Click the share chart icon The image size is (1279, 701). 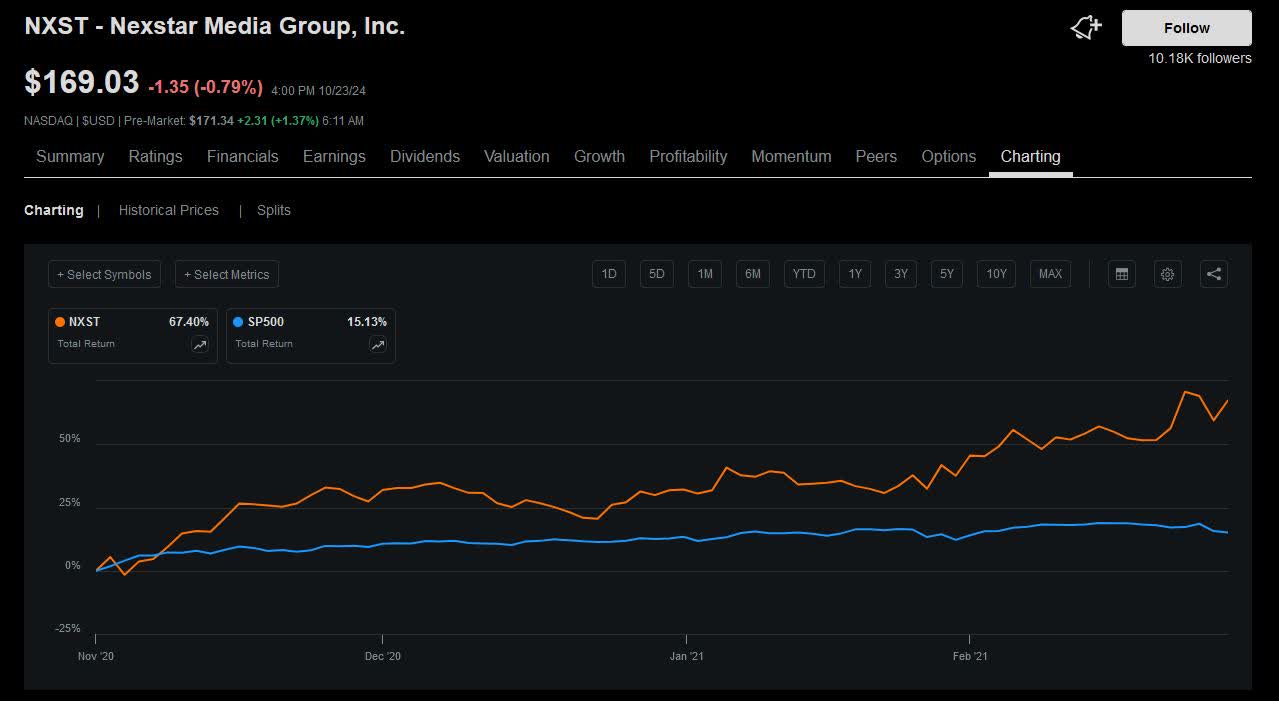pos(1214,274)
